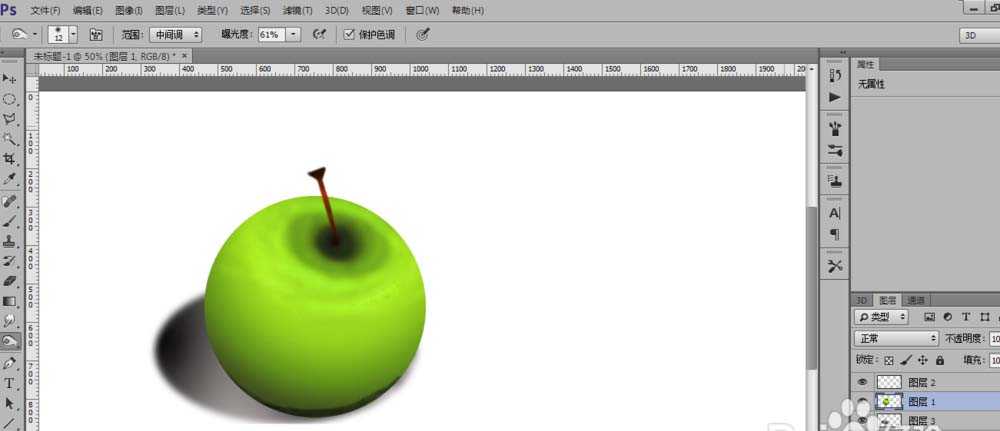The width and height of the screenshot is (1000, 431).
Task: Open the Character panel icon
Action: 835,213
